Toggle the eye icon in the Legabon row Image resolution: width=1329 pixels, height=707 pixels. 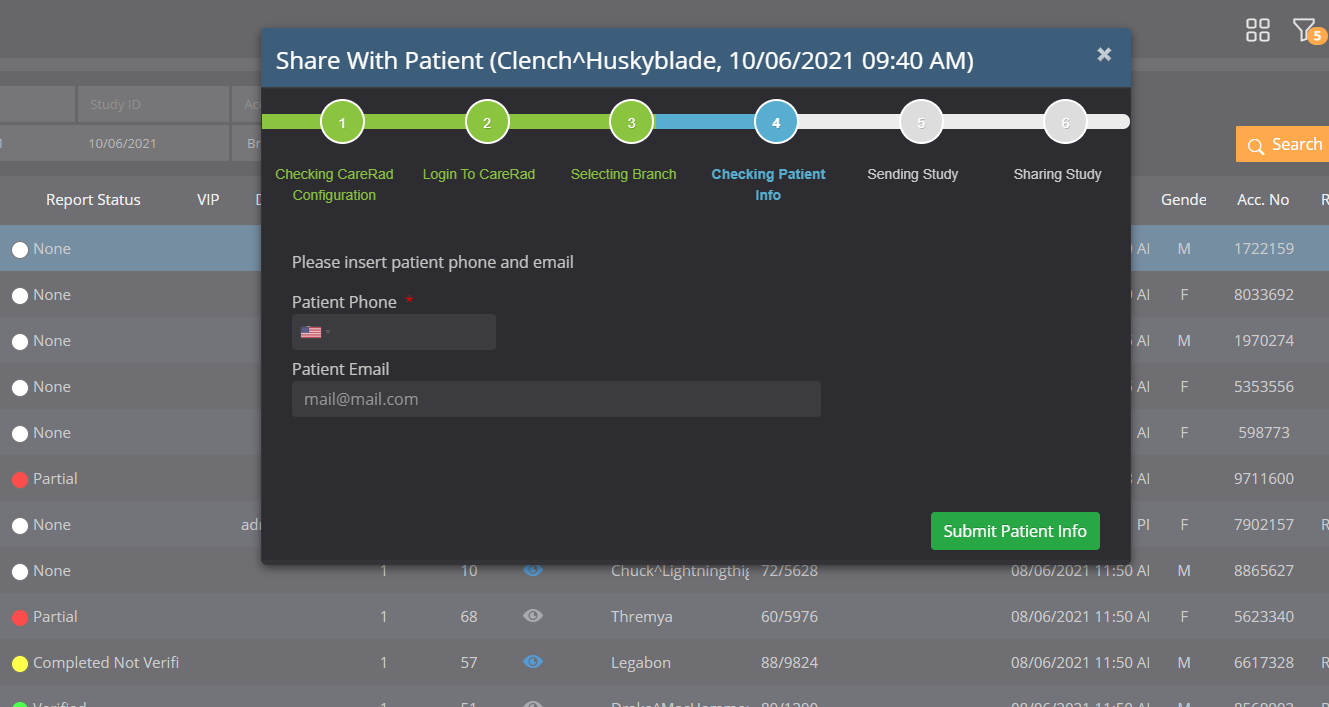pos(533,662)
